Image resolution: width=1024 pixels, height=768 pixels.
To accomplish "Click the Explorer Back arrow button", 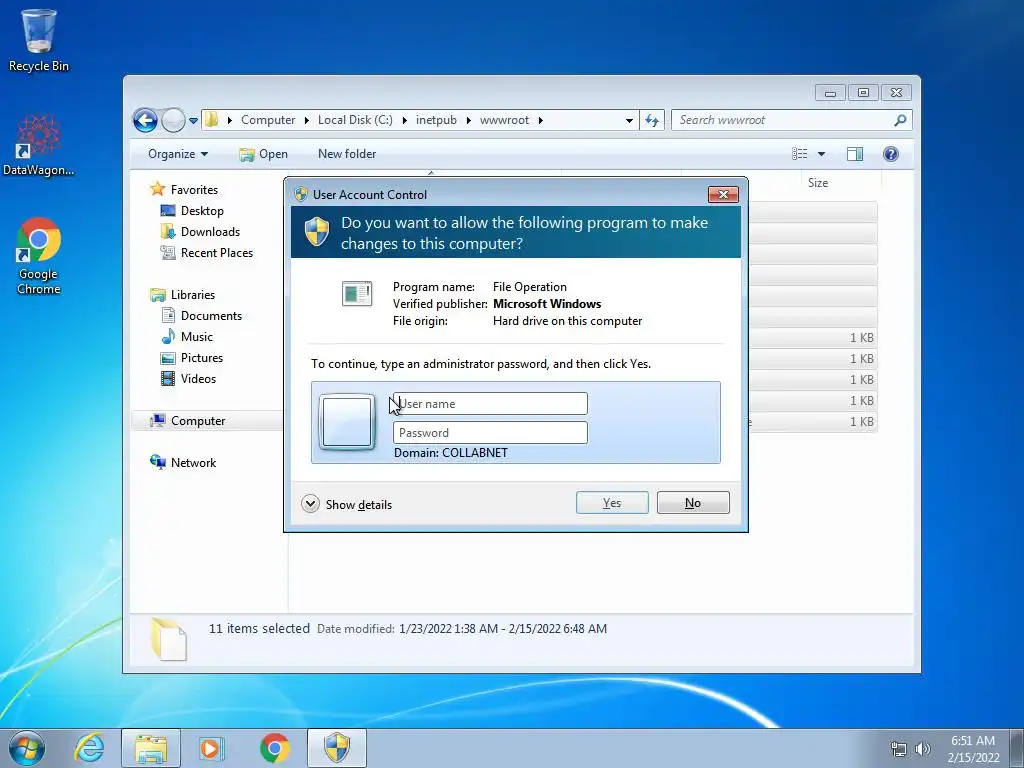I will [x=145, y=120].
